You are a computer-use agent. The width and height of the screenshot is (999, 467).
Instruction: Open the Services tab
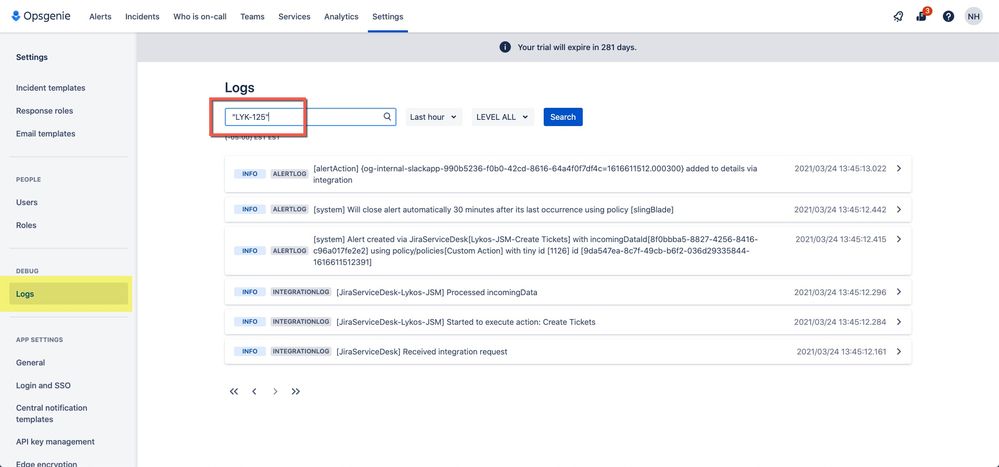click(294, 17)
